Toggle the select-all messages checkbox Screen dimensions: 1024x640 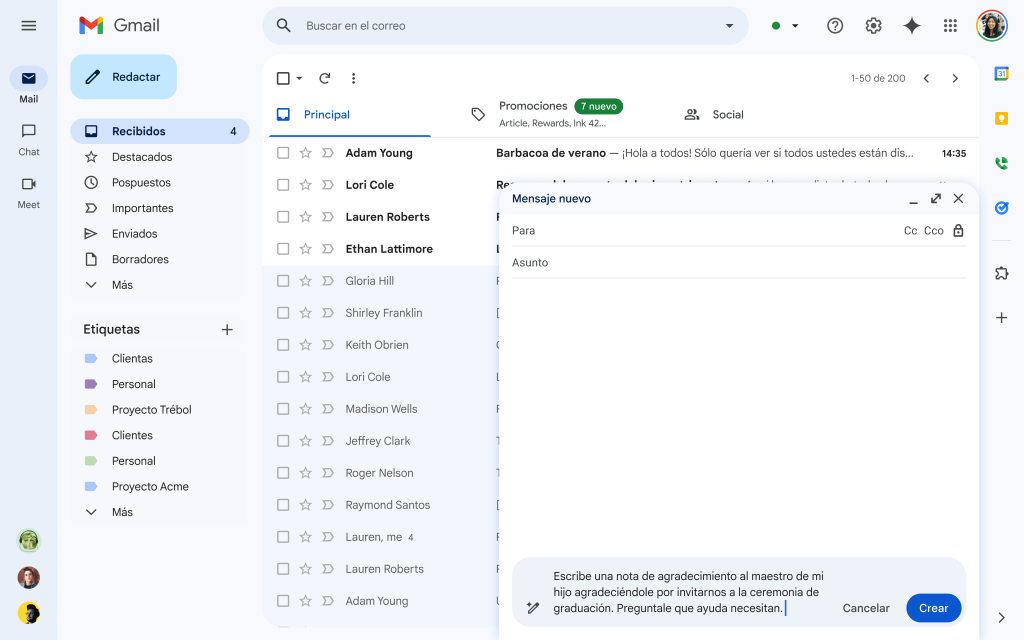[x=281, y=77]
